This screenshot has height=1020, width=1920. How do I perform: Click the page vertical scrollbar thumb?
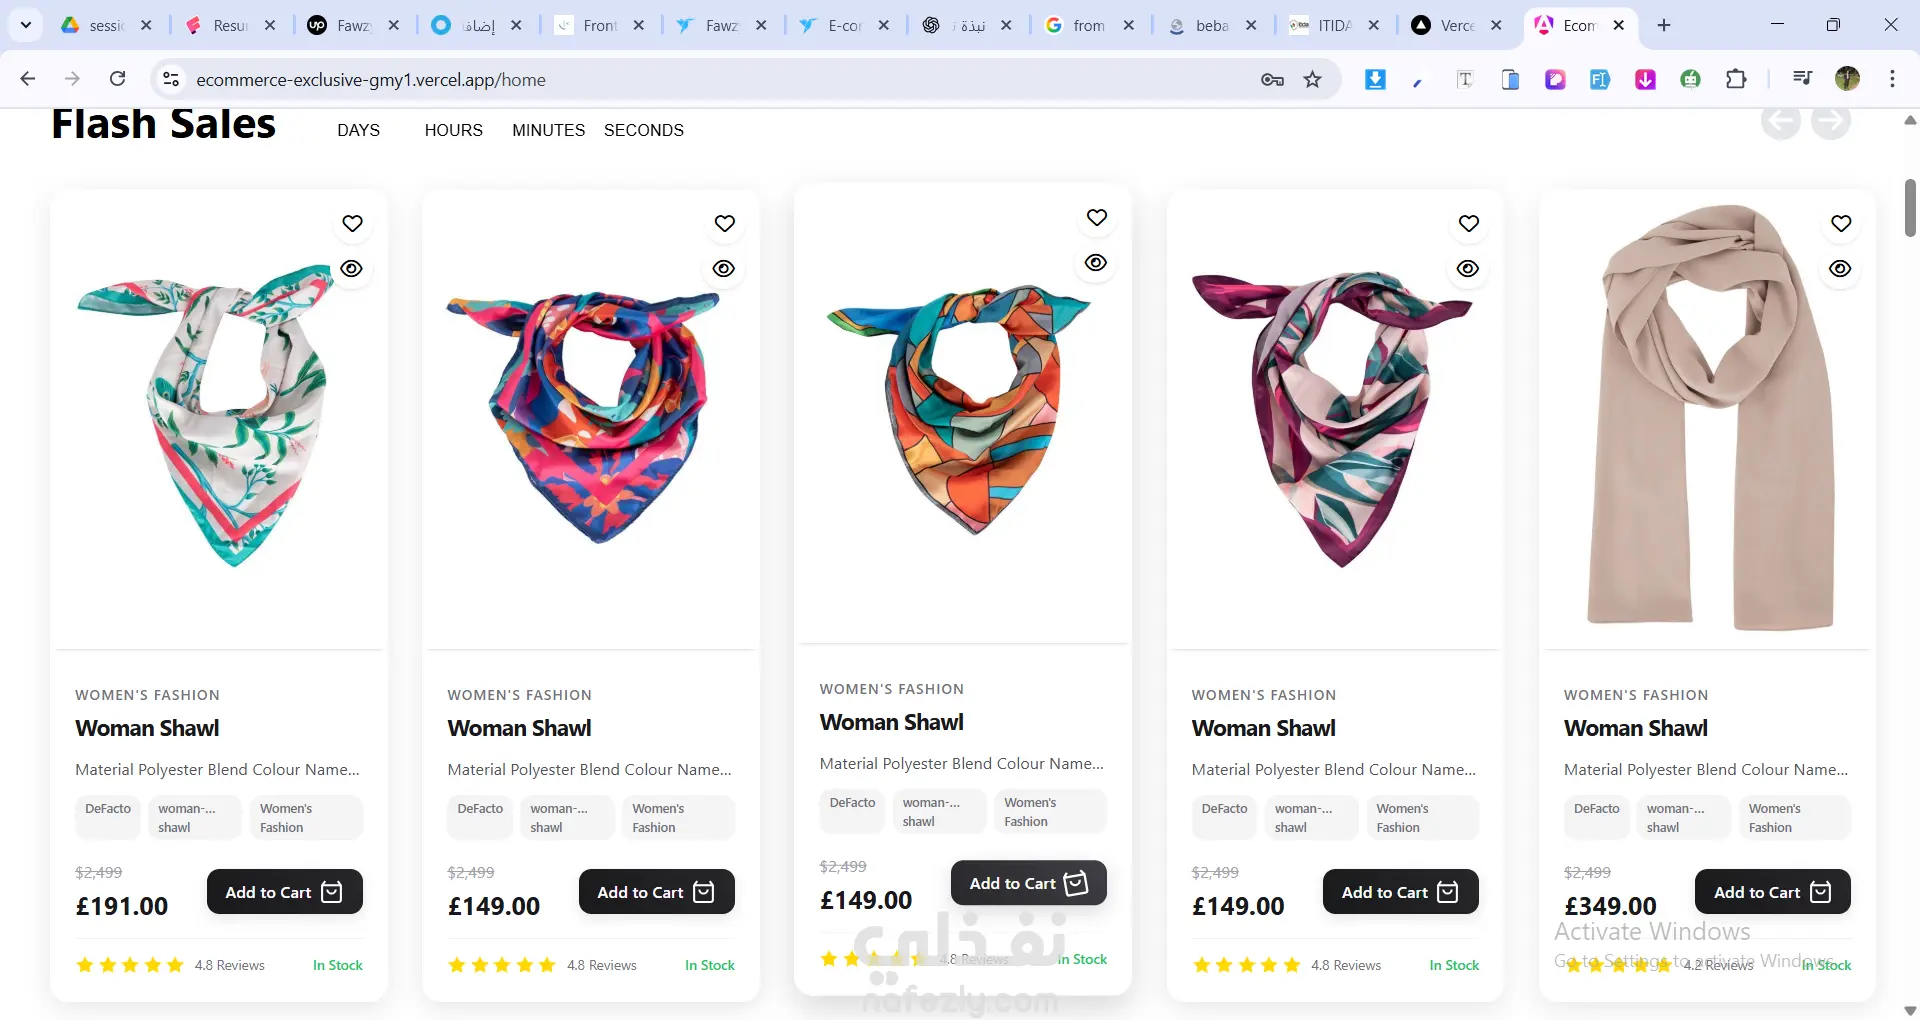pyautogui.click(x=1910, y=208)
